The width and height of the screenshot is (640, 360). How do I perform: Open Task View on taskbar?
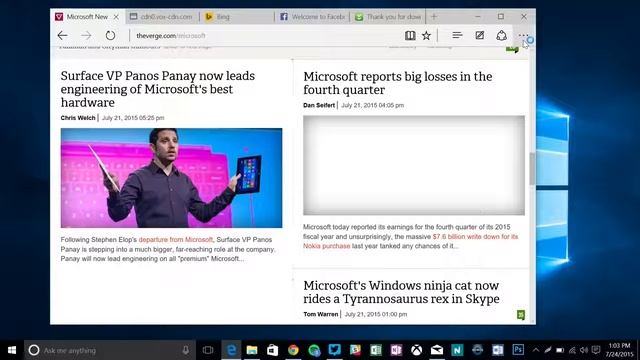[x=208, y=350]
